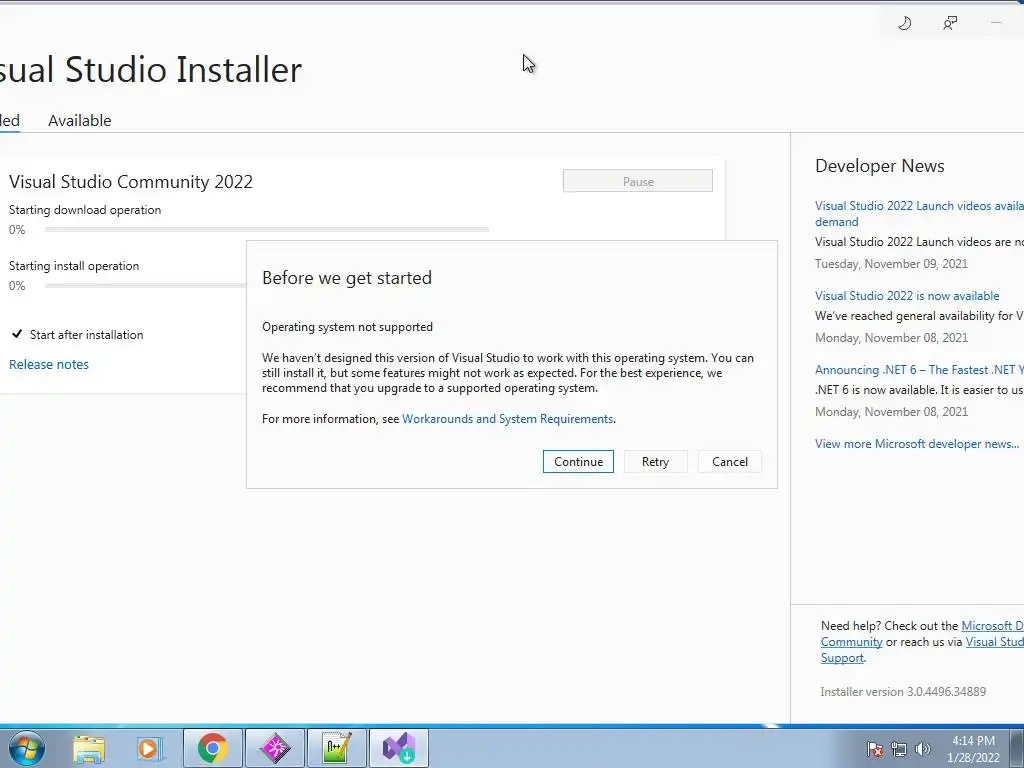Launch Windows Media Player from taskbar
The width and height of the screenshot is (1024, 768).
[x=149, y=748]
